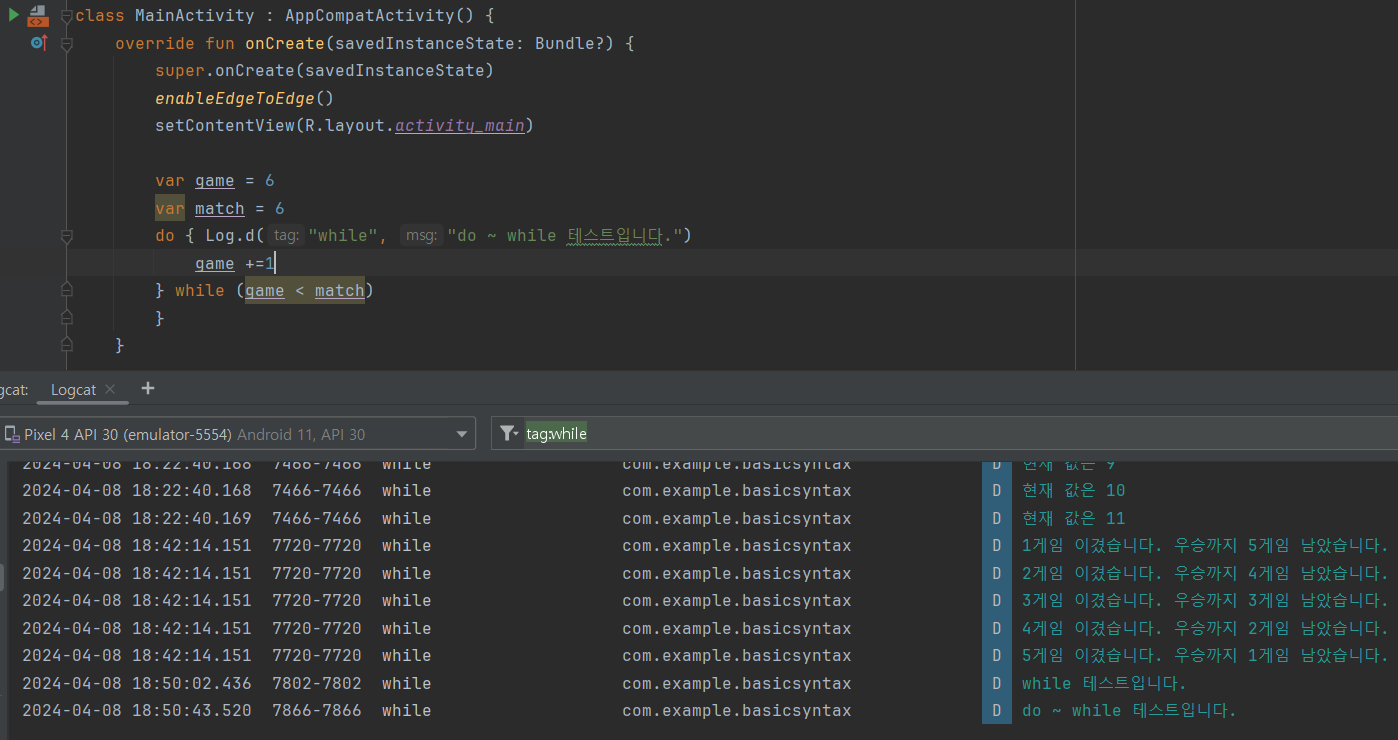
Task: Fold the do-while block at do line
Action: click(67, 236)
